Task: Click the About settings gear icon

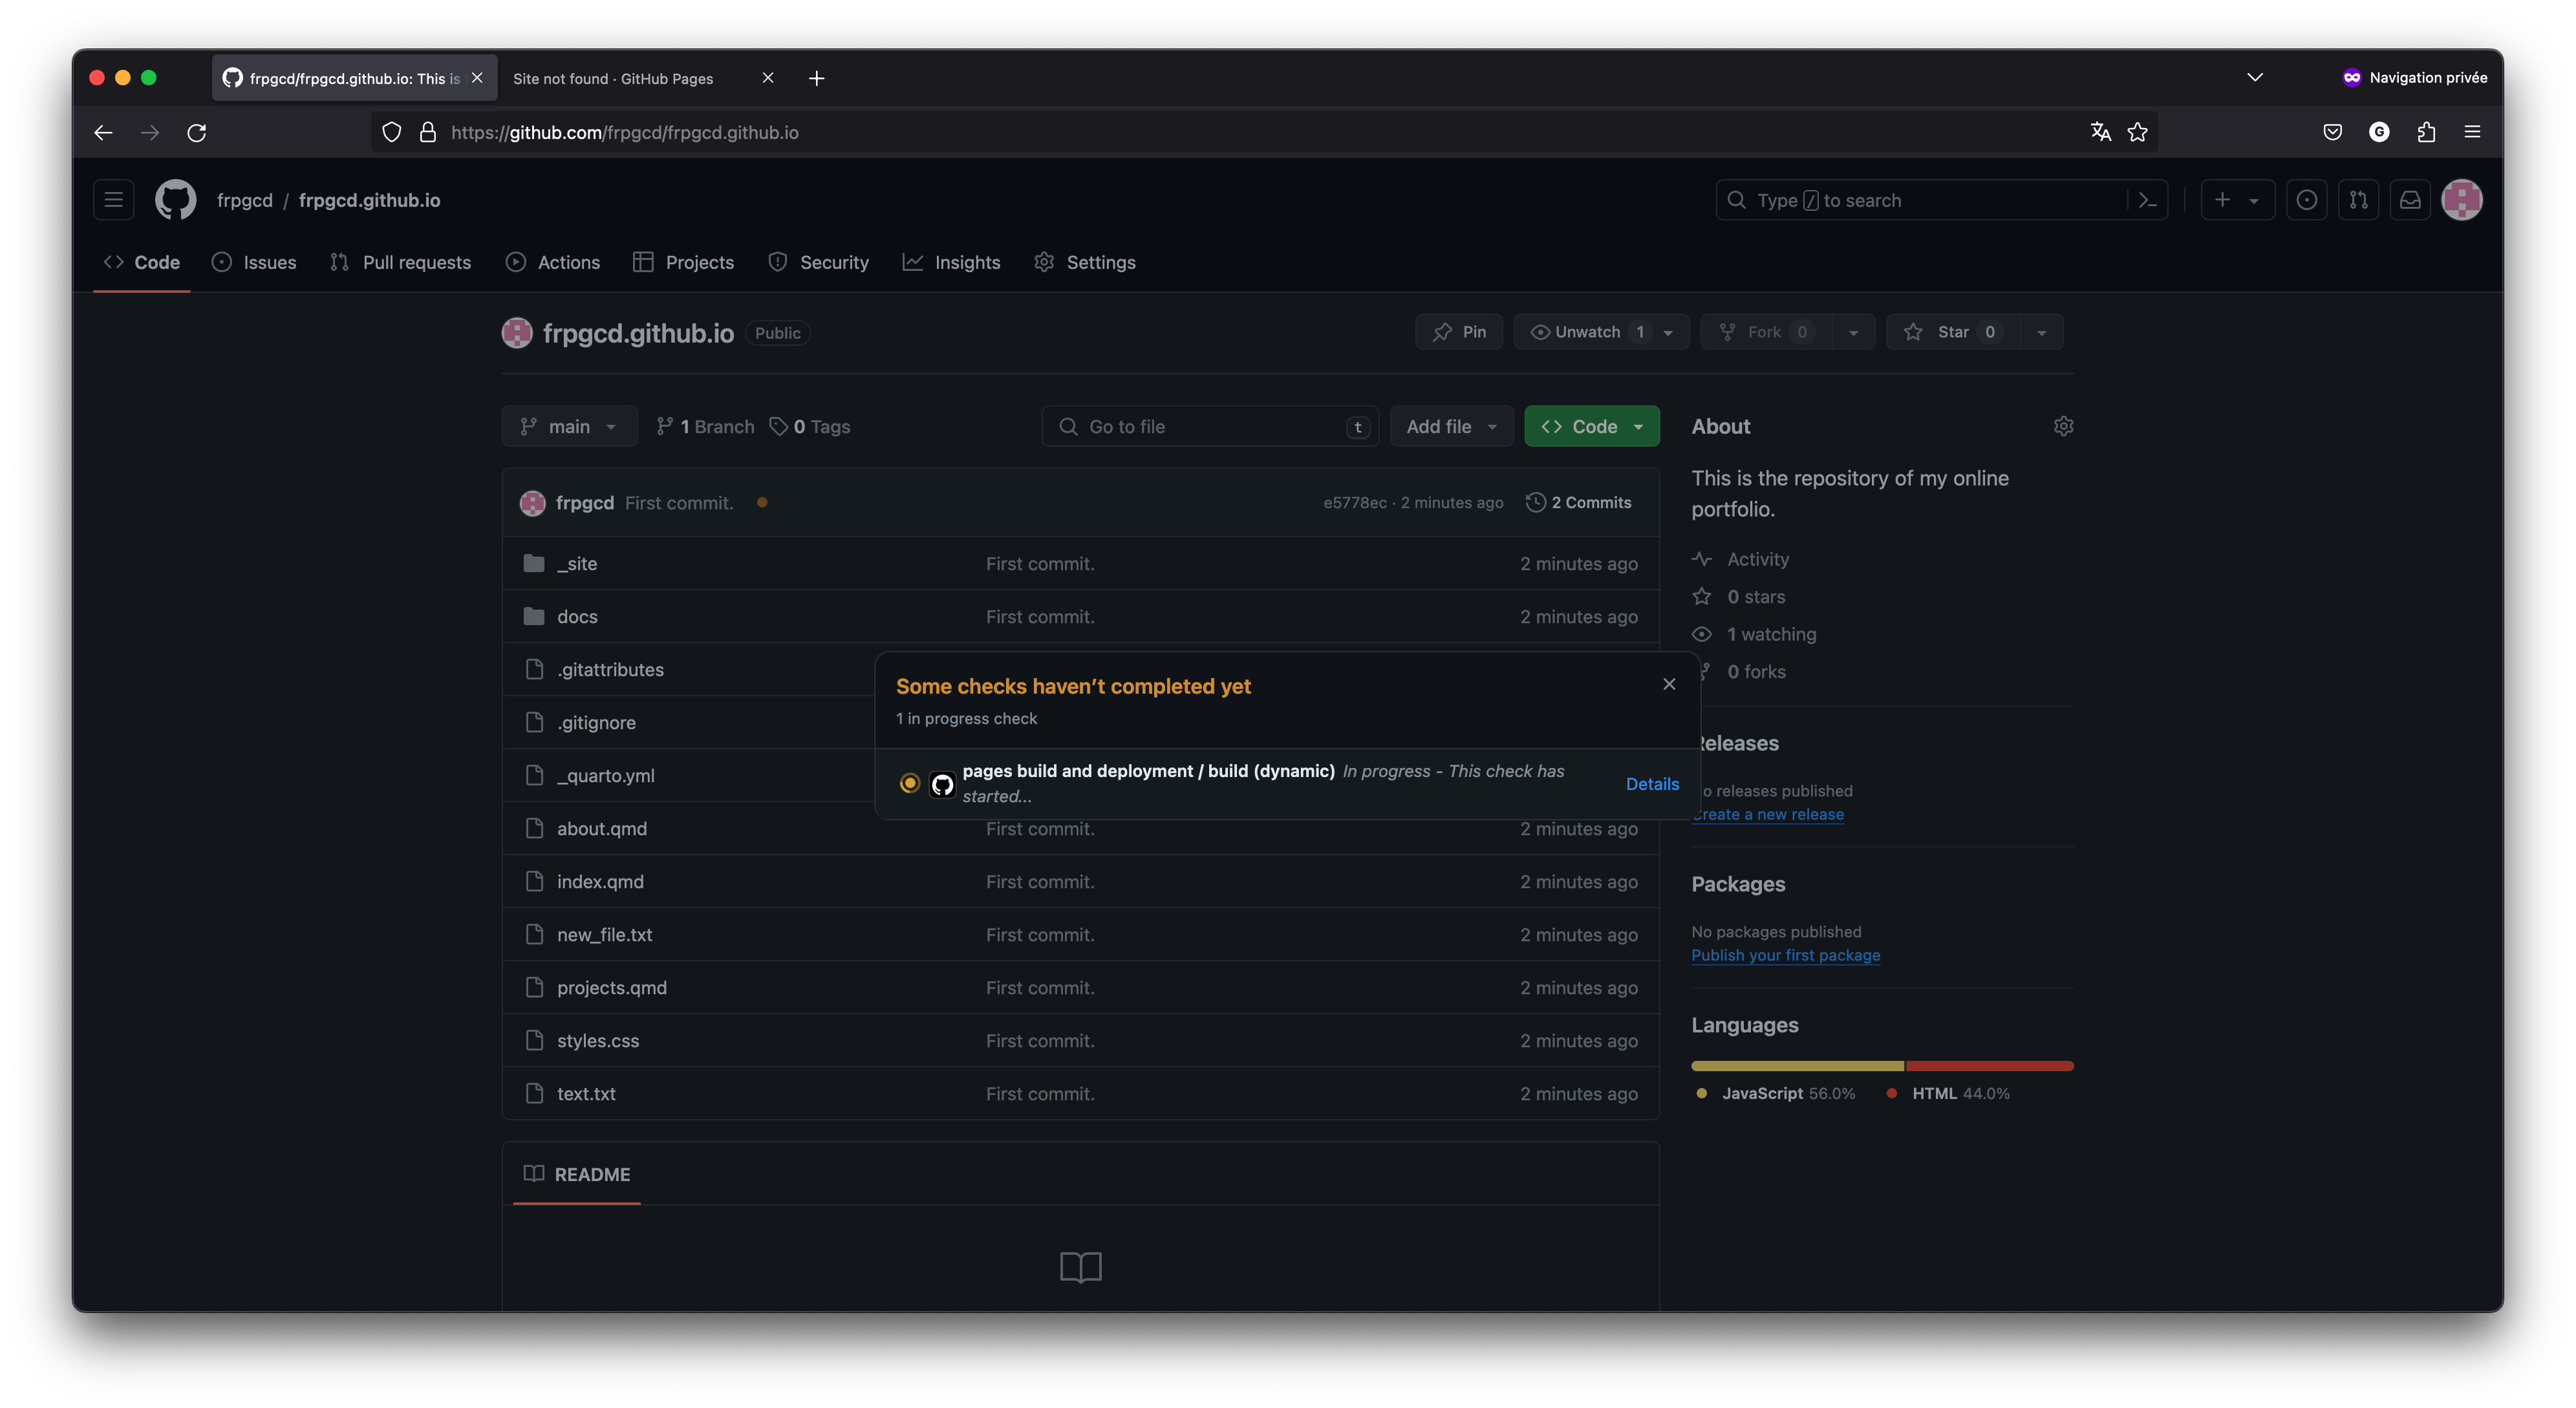Action: (x=2063, y=426)
